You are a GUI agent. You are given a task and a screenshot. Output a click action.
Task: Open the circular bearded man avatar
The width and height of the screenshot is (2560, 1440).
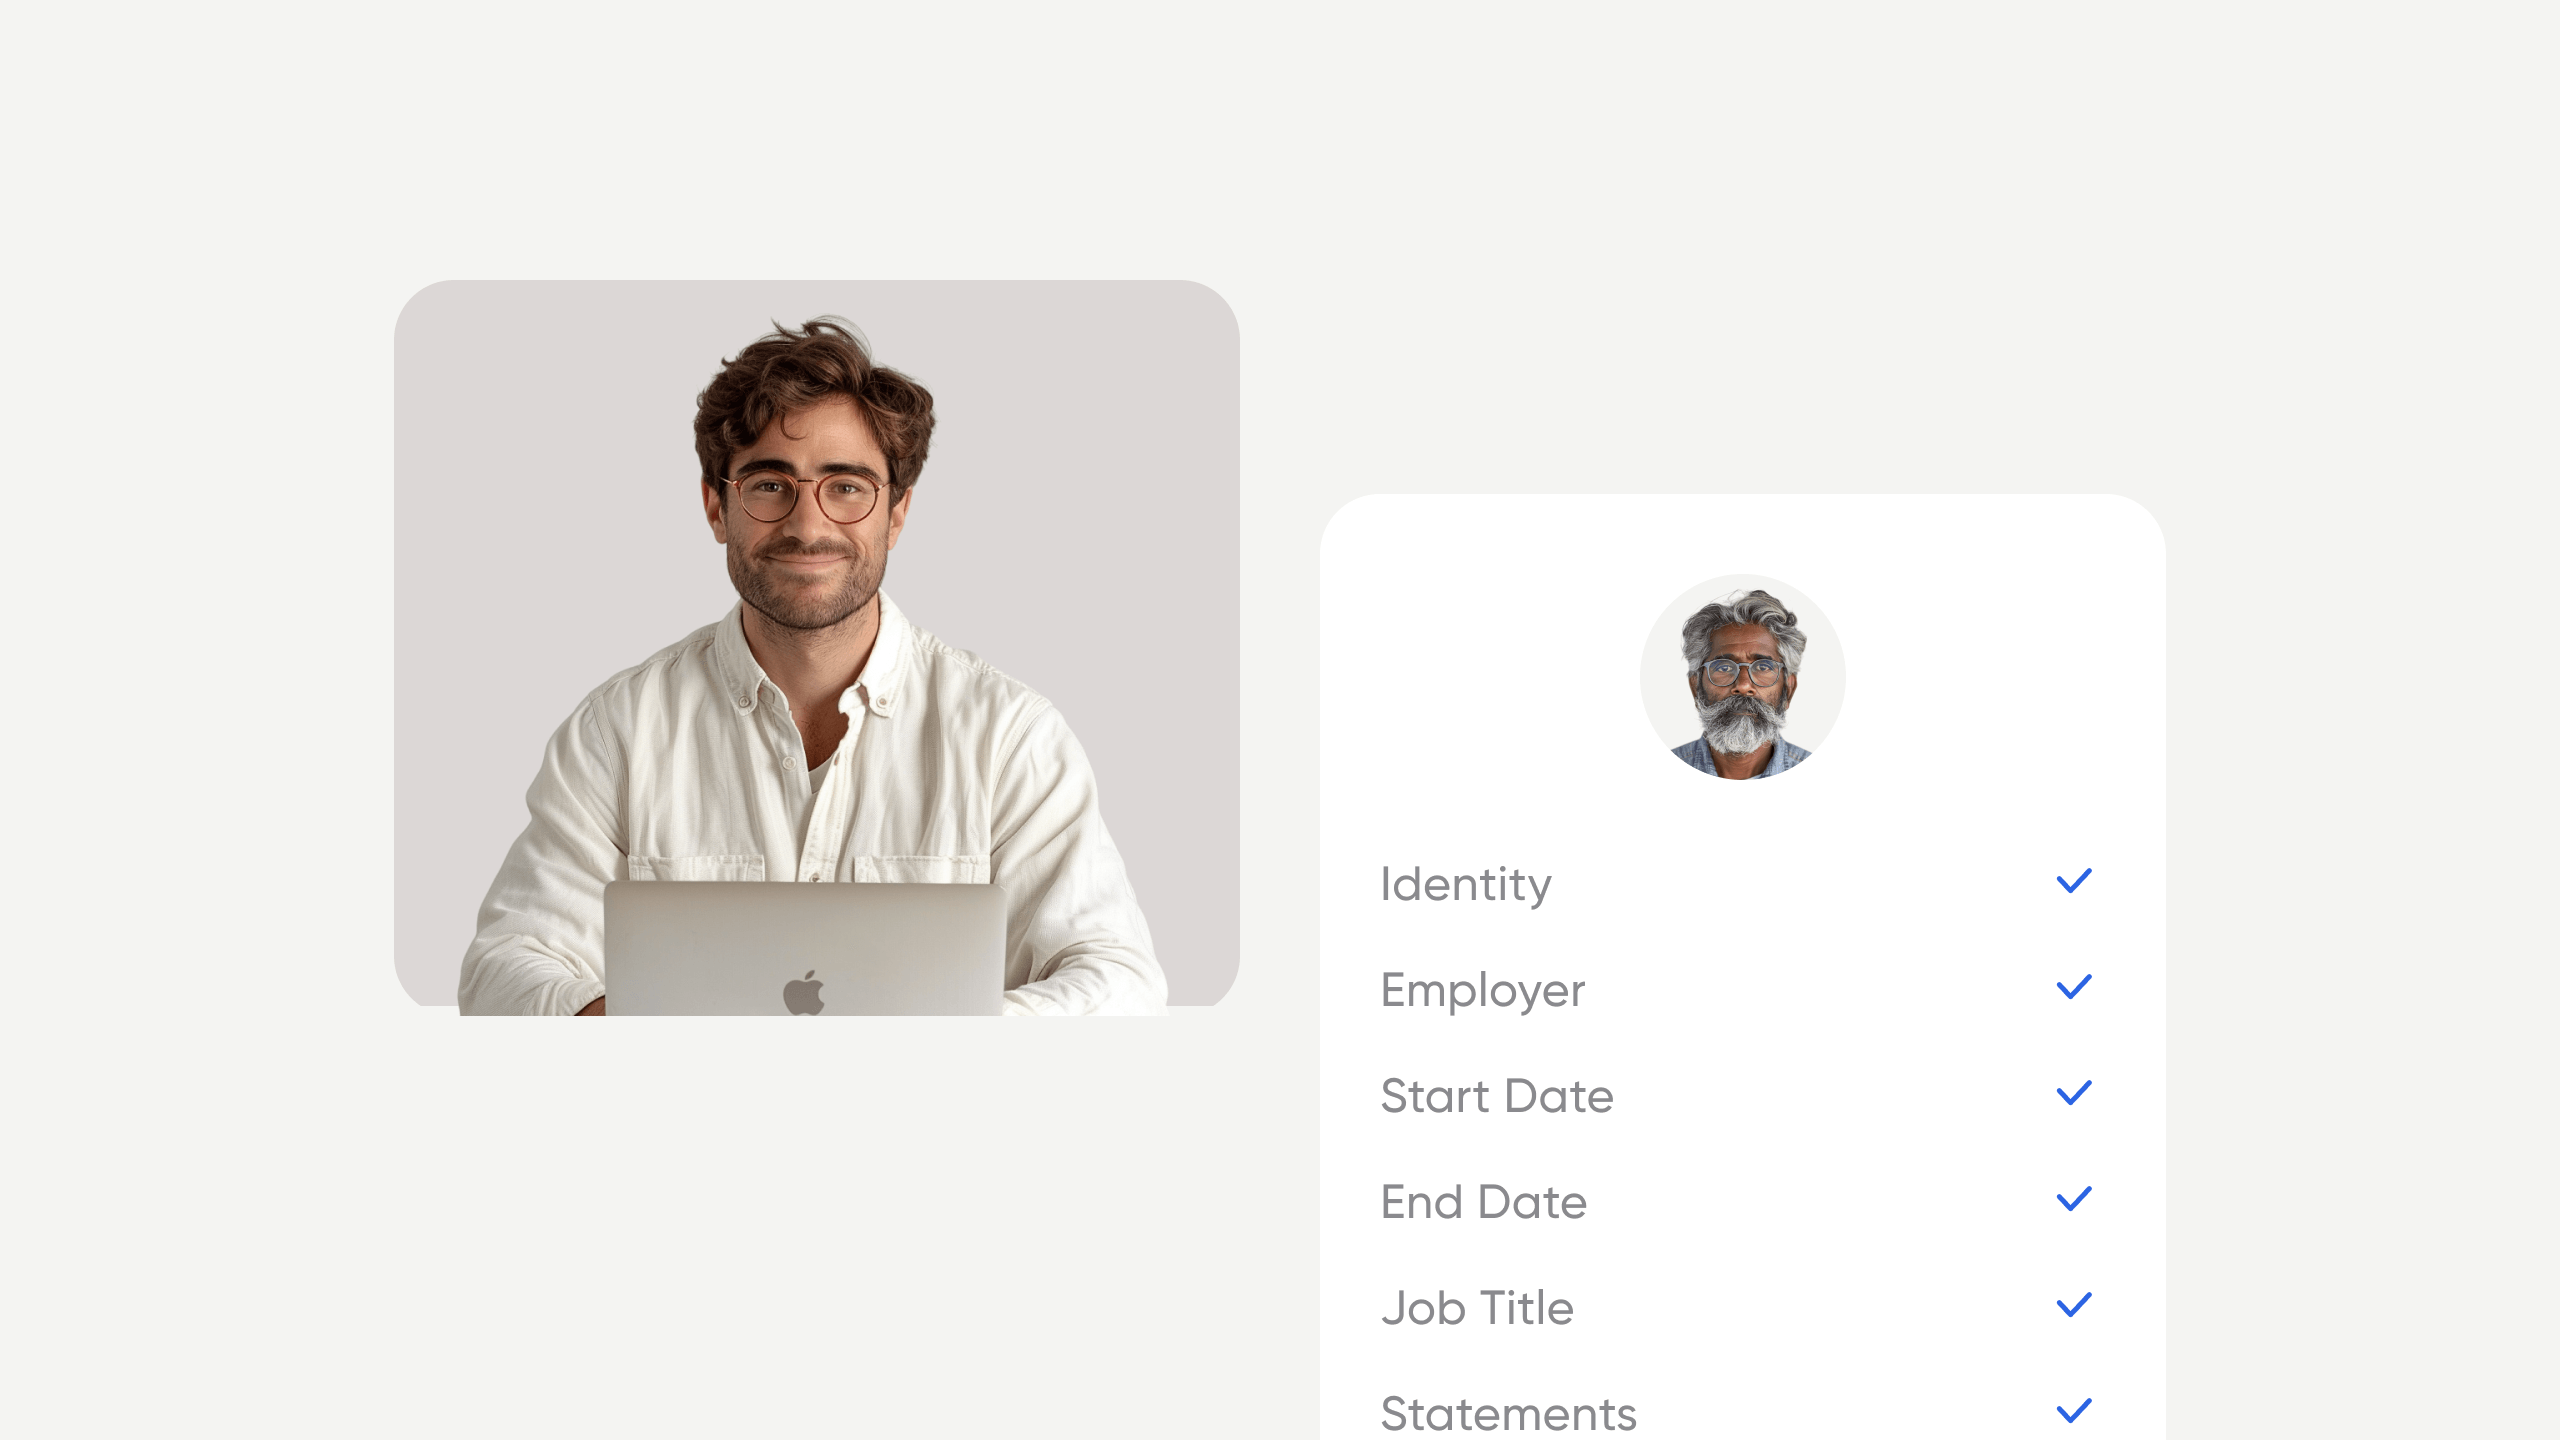click(1743, 677)
